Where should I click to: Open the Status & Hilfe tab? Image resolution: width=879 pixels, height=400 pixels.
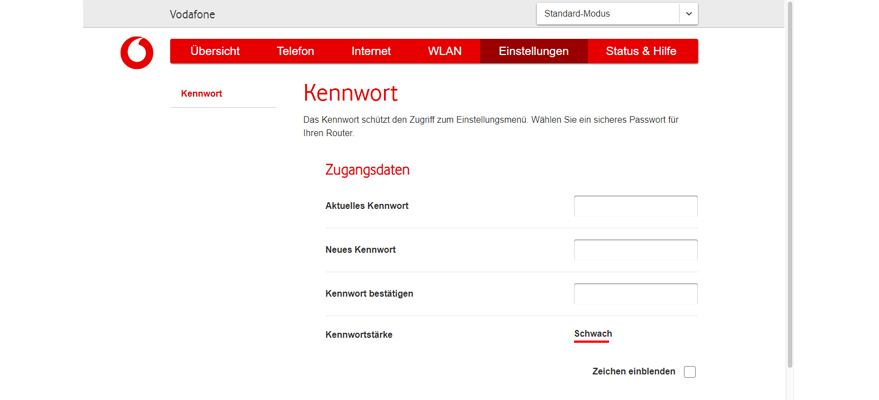point(641,51)
